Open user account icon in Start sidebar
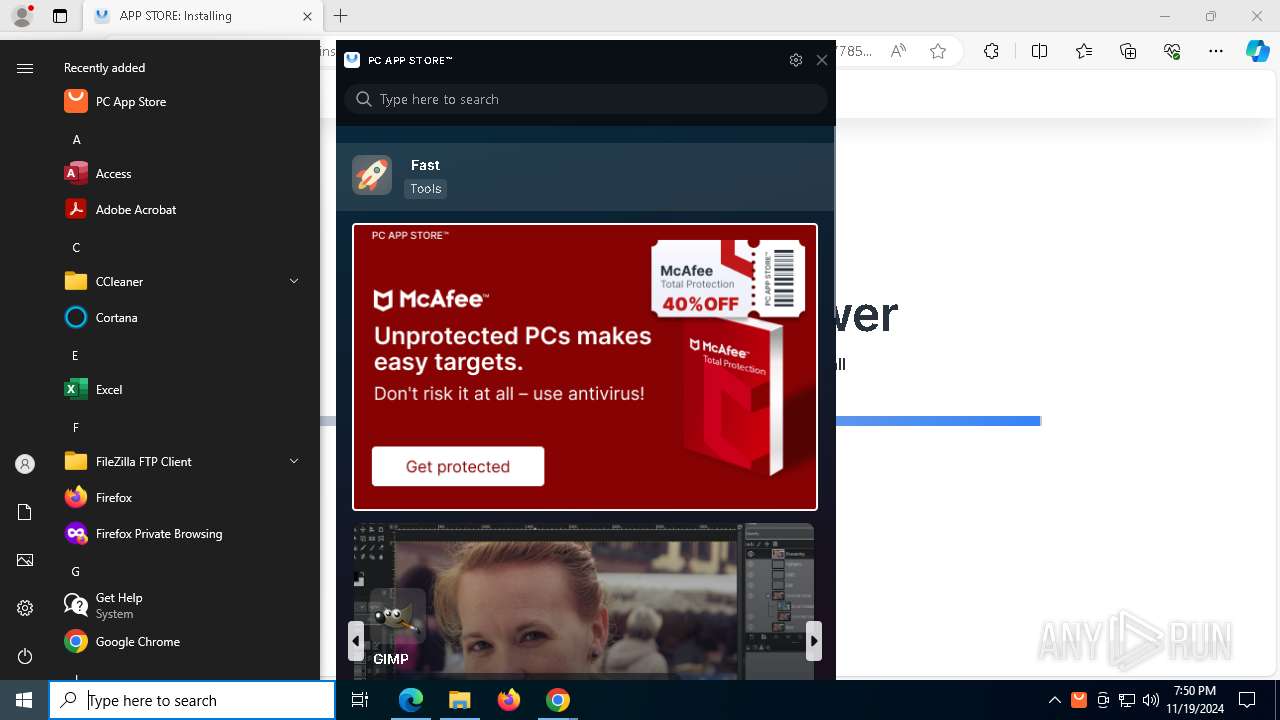Viewport: 1280px width, 720px height. pos(25,464)
